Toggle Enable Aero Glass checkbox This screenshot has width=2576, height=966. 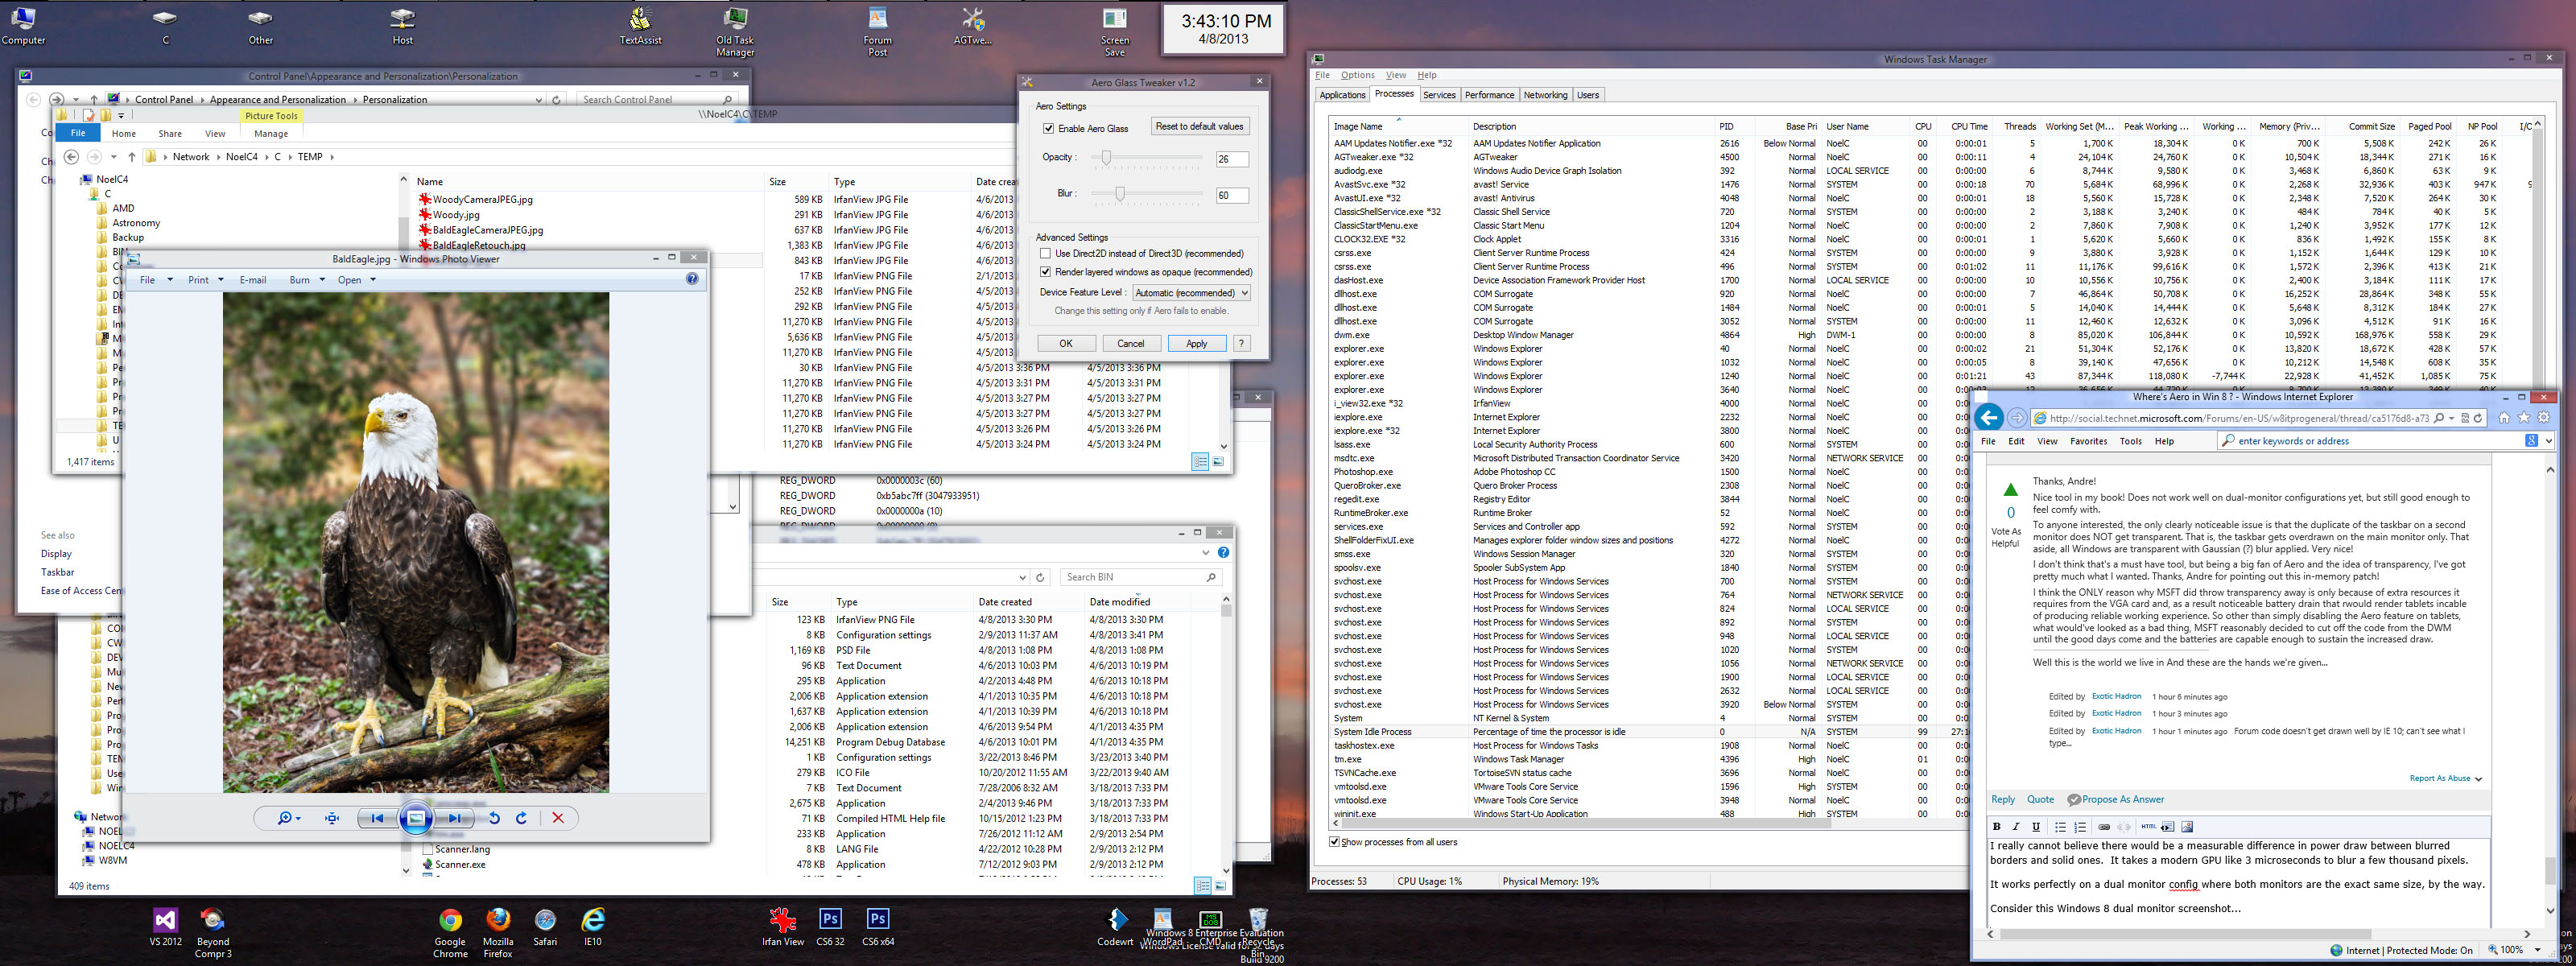point(1048,128)
